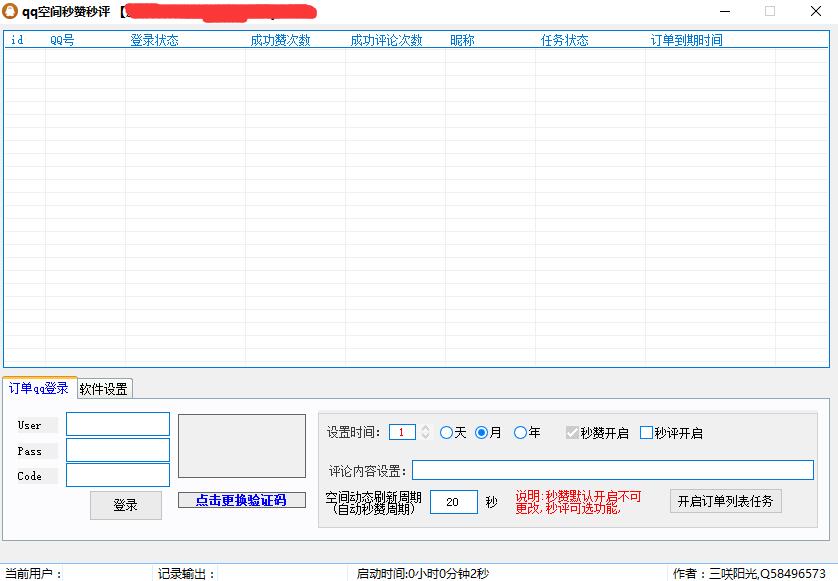Viewport: 838px width, 581px height.
Task: Click the QQ penguin app icon in title bar
Action: 11,12
